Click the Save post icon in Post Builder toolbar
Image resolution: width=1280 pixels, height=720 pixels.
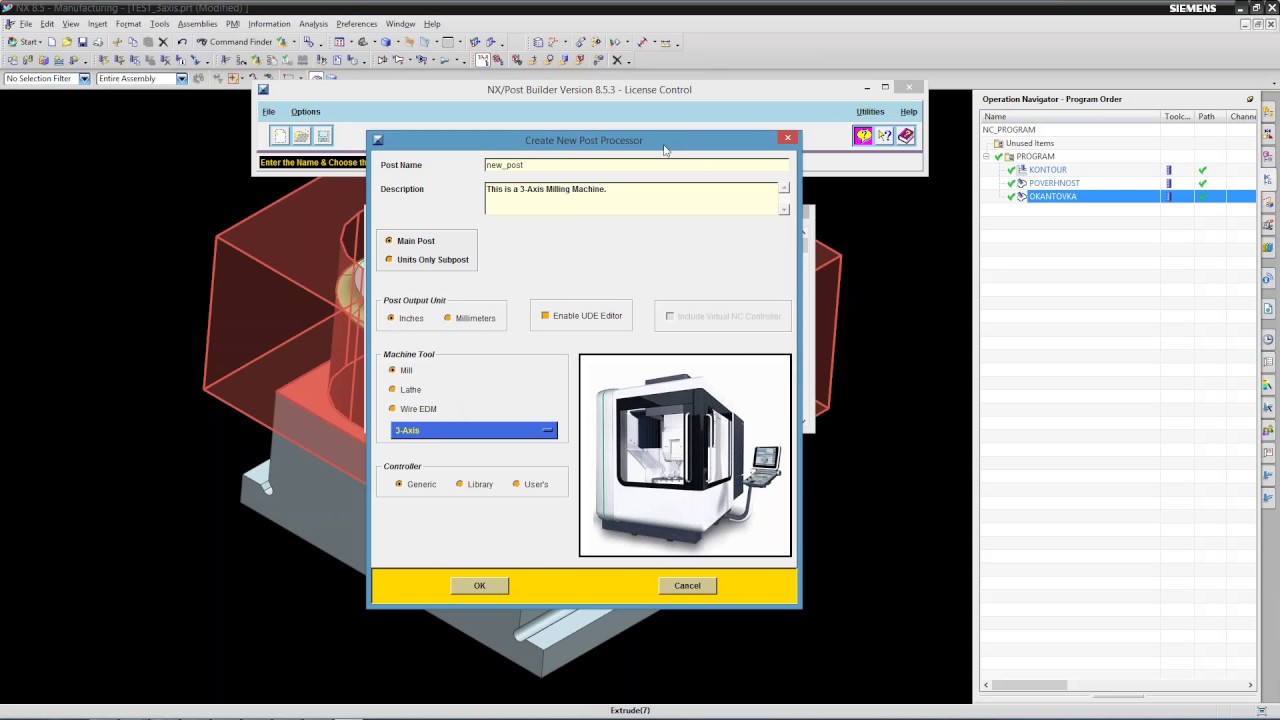pyautogui.click(x=322, y=136)
